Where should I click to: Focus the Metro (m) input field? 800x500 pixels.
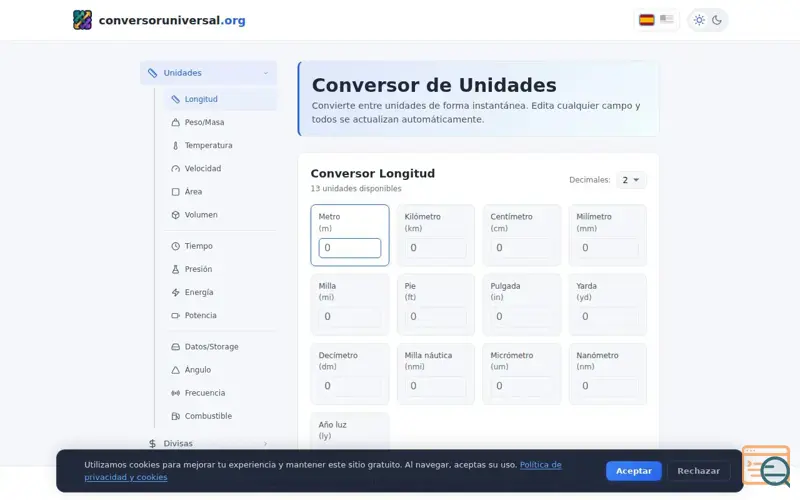(x=350, y=248)
